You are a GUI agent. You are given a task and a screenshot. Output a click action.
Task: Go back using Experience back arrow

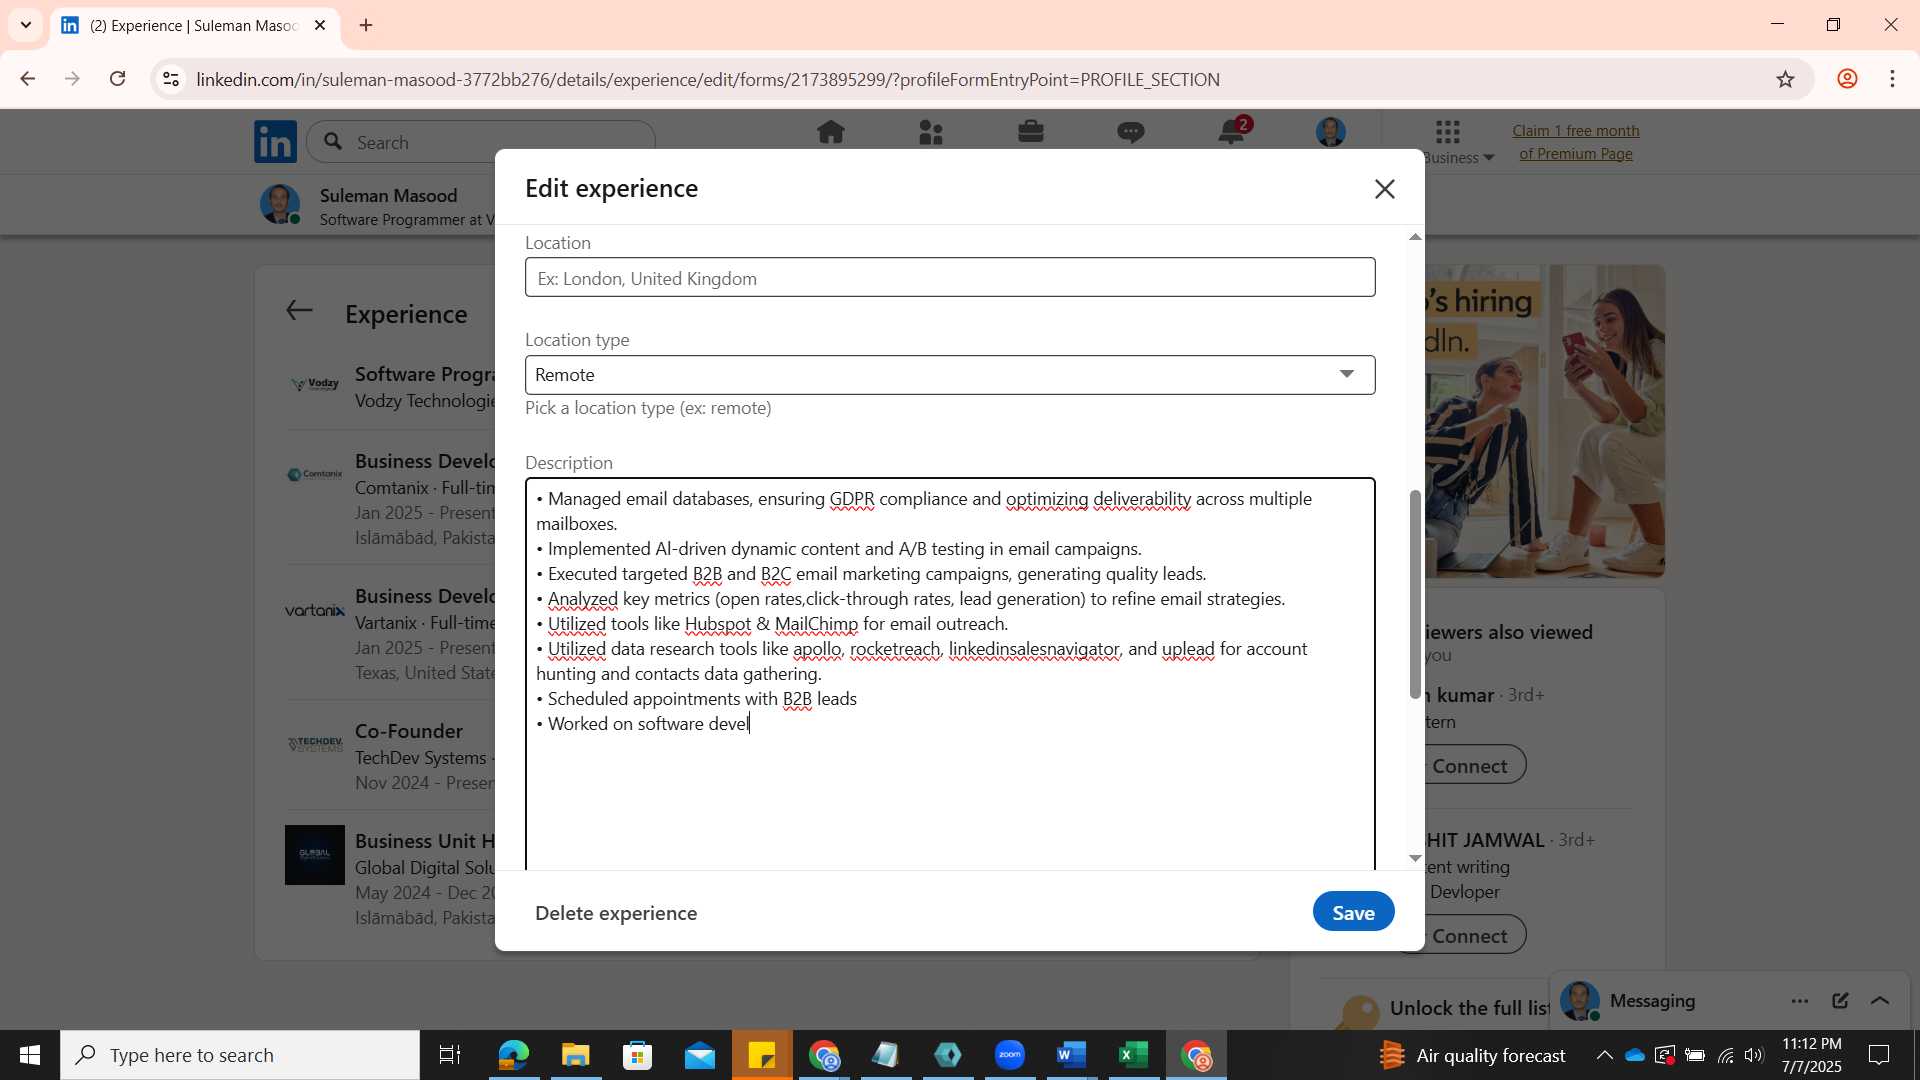[299, 311]
